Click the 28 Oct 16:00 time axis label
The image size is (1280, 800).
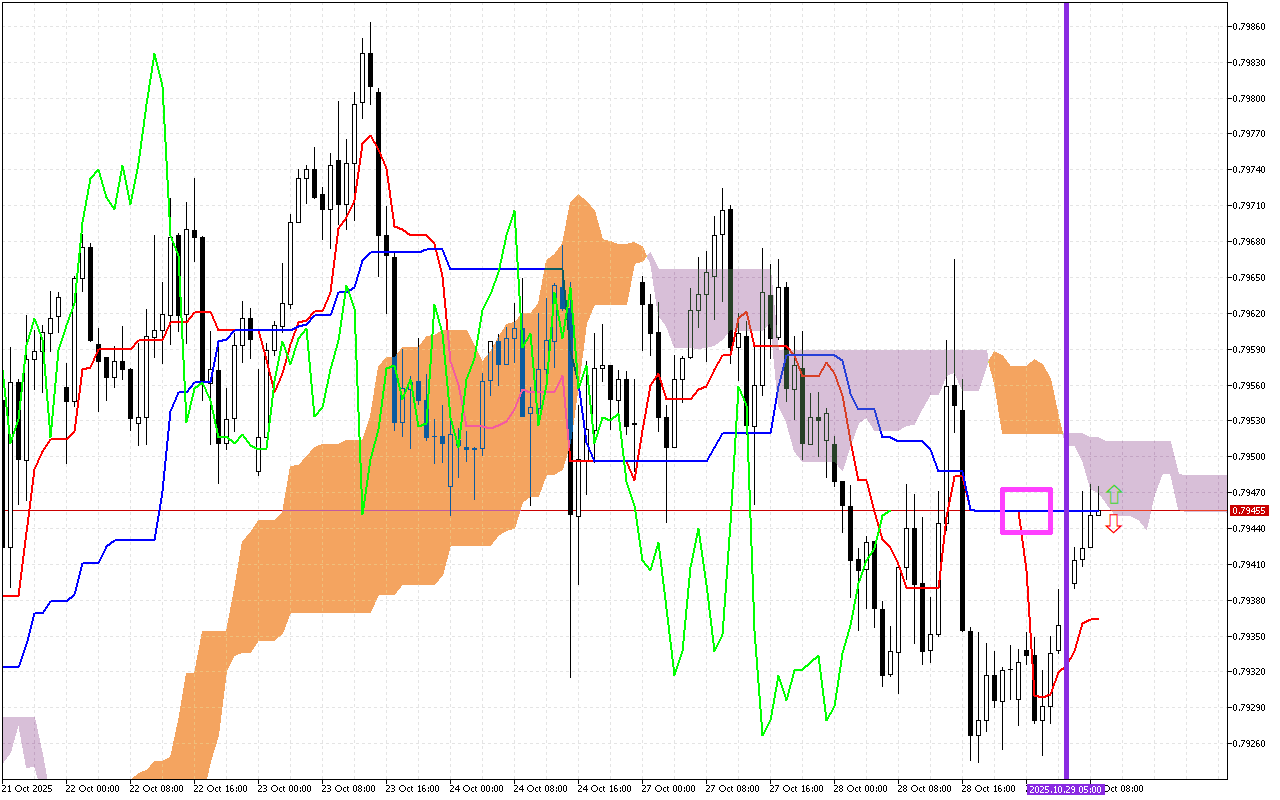(989, 789)
